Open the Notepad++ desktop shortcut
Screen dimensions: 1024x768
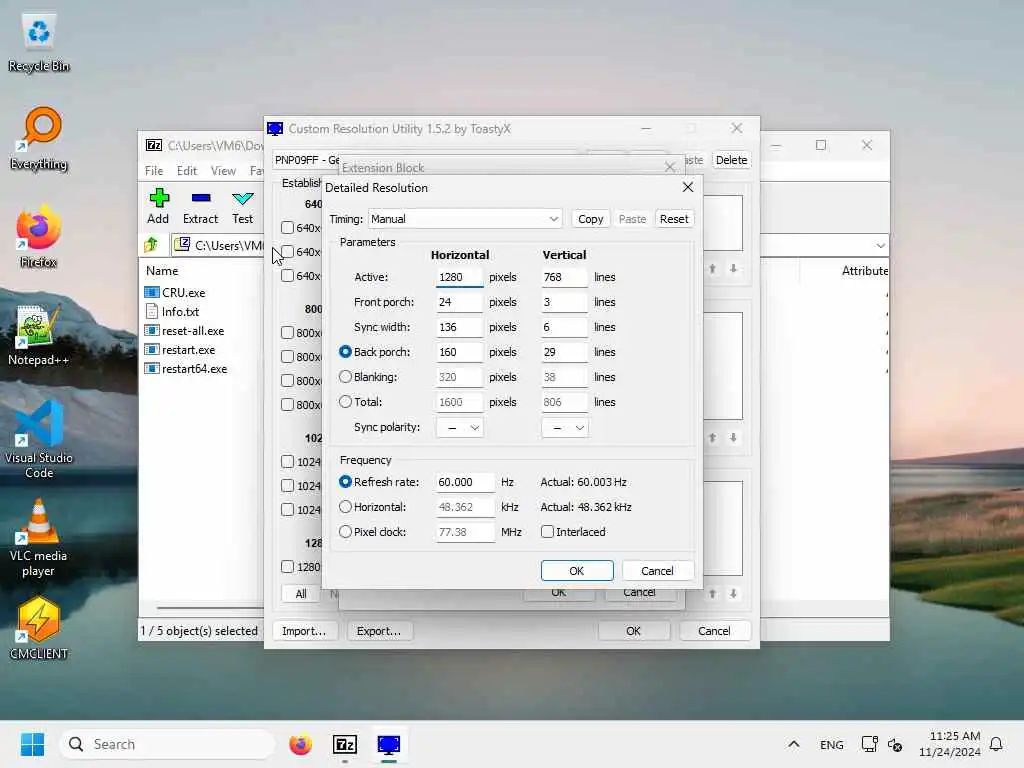coord(39,335)
